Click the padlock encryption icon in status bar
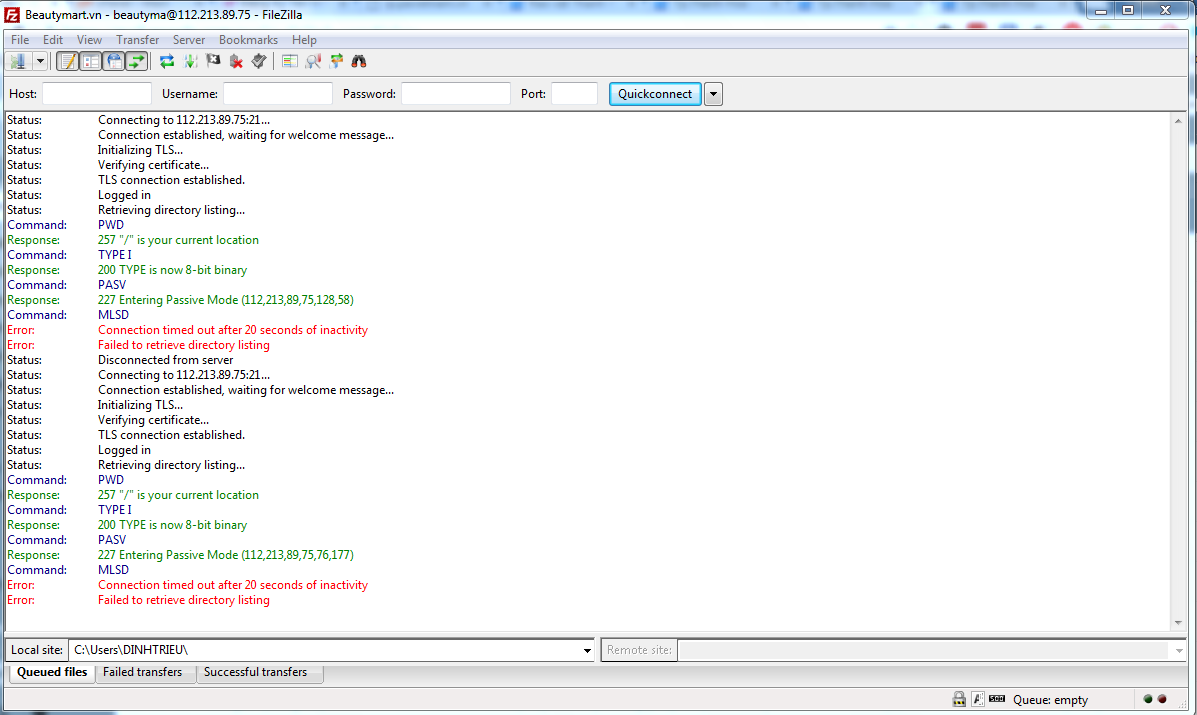 [x=959, y=699]
